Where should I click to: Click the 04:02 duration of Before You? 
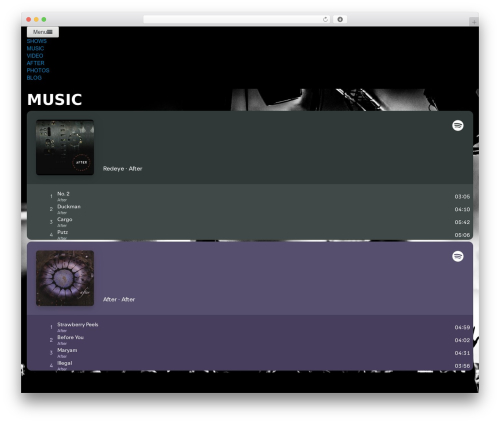pyautogui.click(x=462, y=340)
